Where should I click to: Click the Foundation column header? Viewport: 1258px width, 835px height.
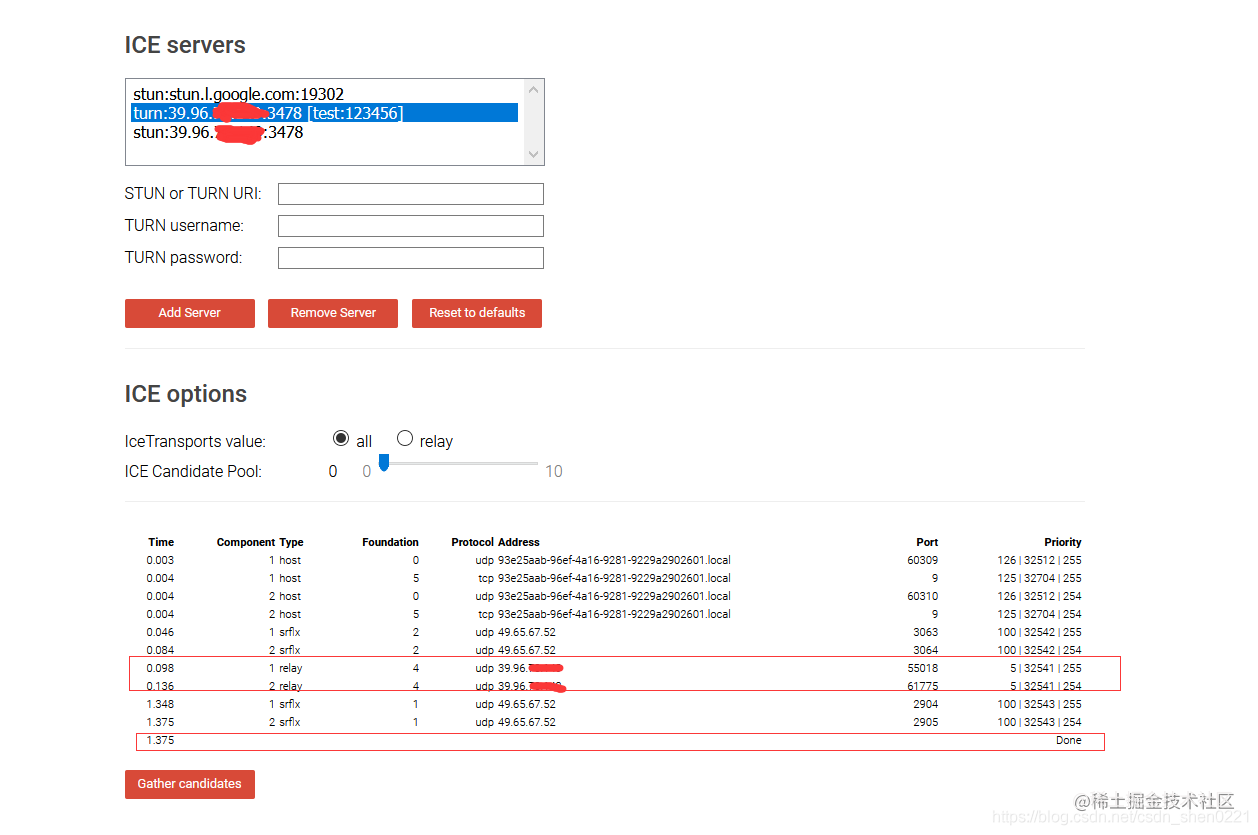point(390,542)
